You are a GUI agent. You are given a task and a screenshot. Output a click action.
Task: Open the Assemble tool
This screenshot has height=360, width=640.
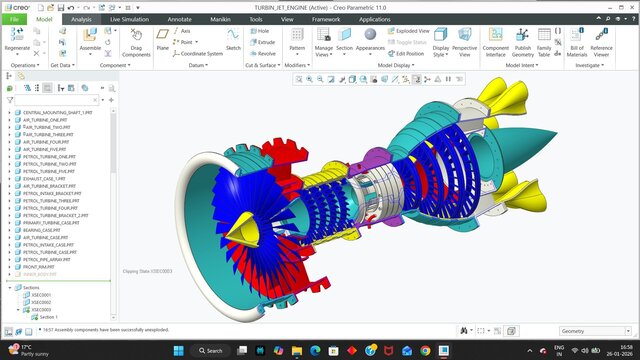90,41
